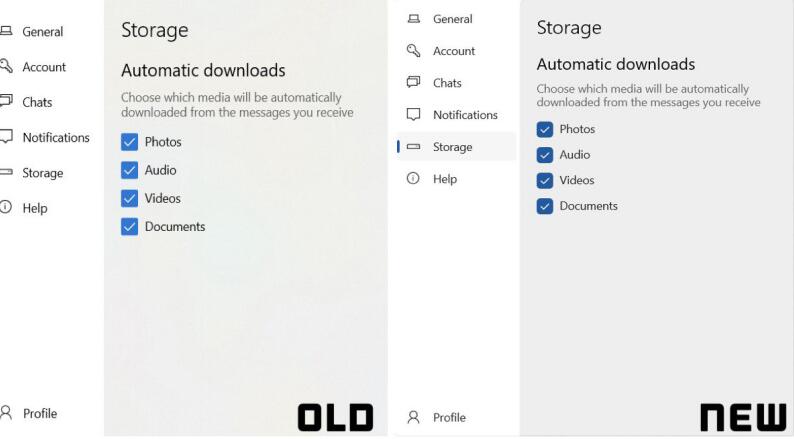Uncheck the Photos checkbox in OLD panel

(129, 142)
